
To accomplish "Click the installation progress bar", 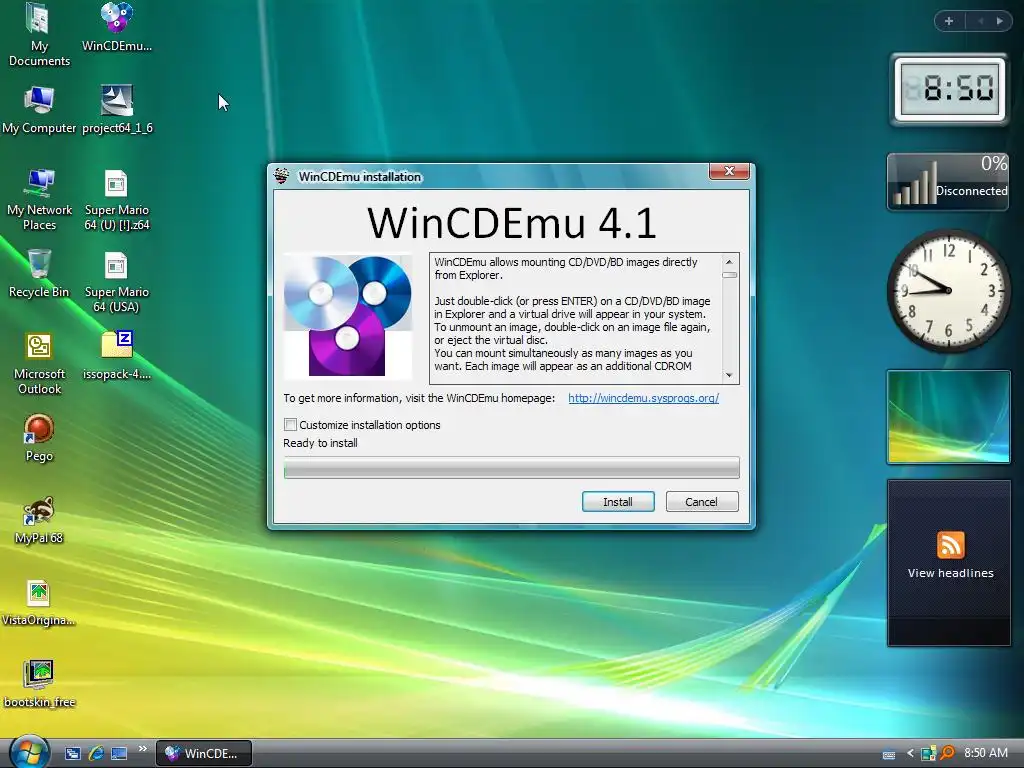I will (511, 468).
